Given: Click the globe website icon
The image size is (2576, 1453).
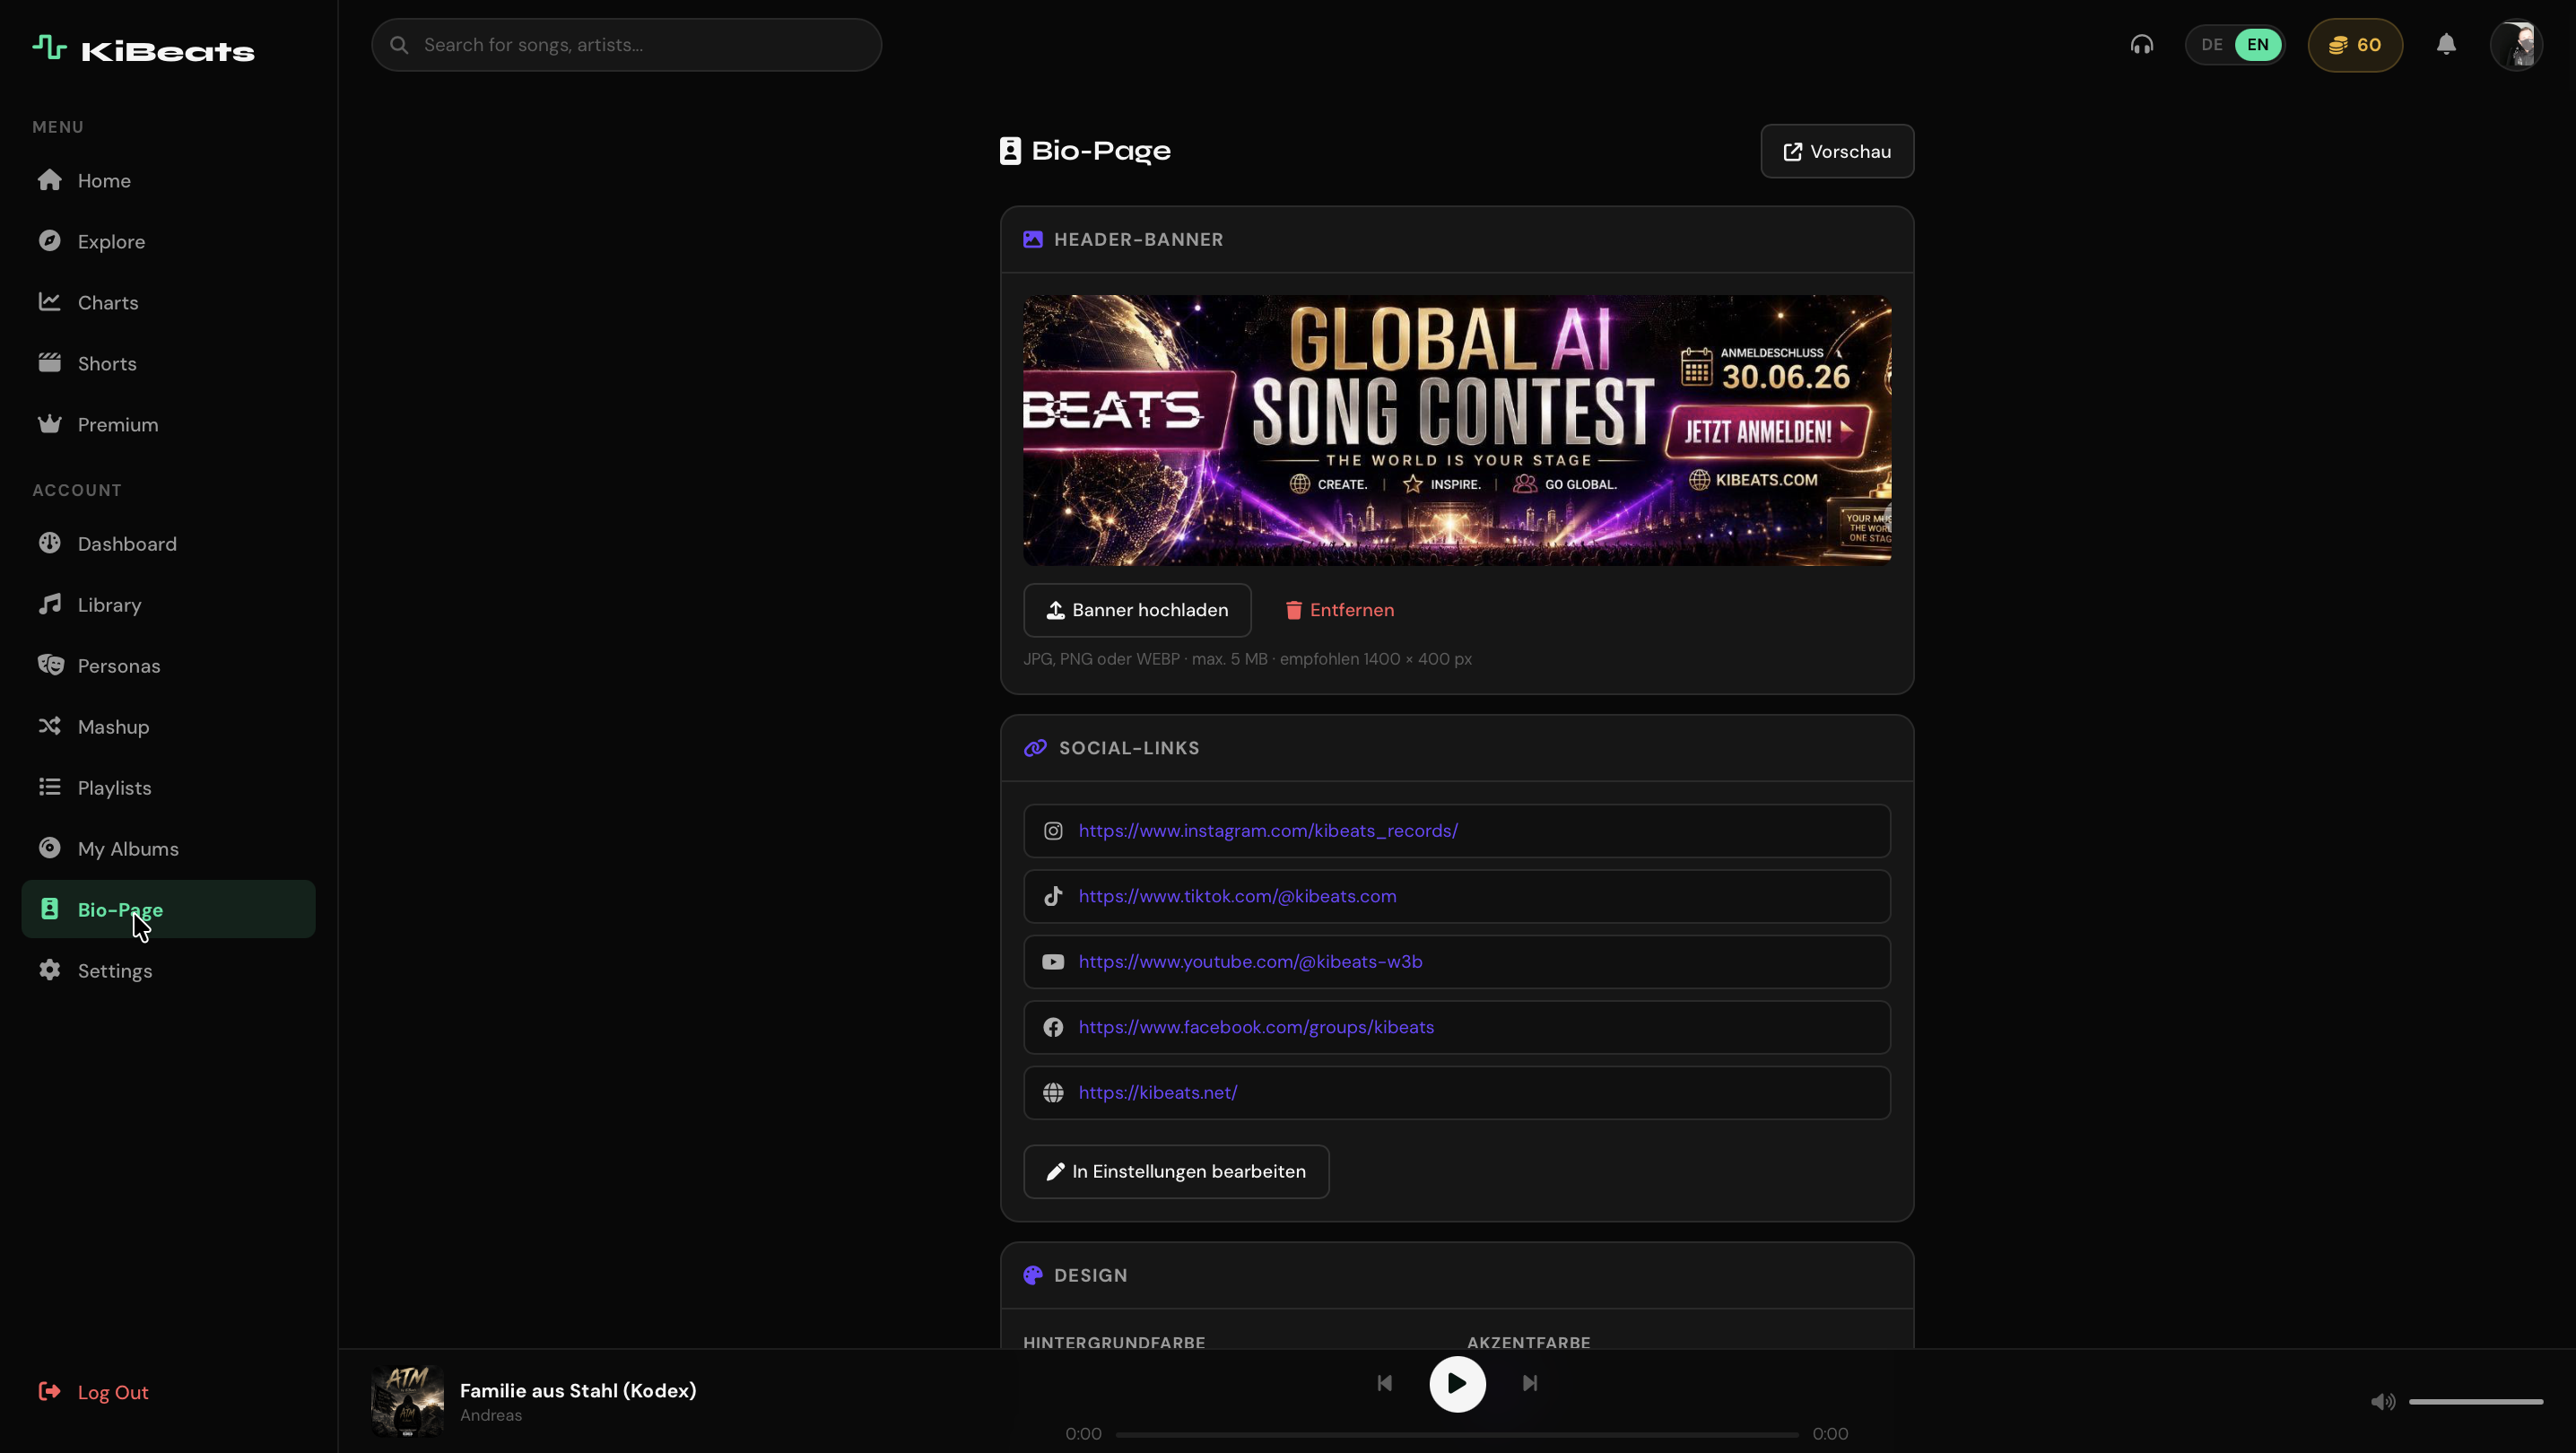Looking at the screenshot, I should 1053,1093.
